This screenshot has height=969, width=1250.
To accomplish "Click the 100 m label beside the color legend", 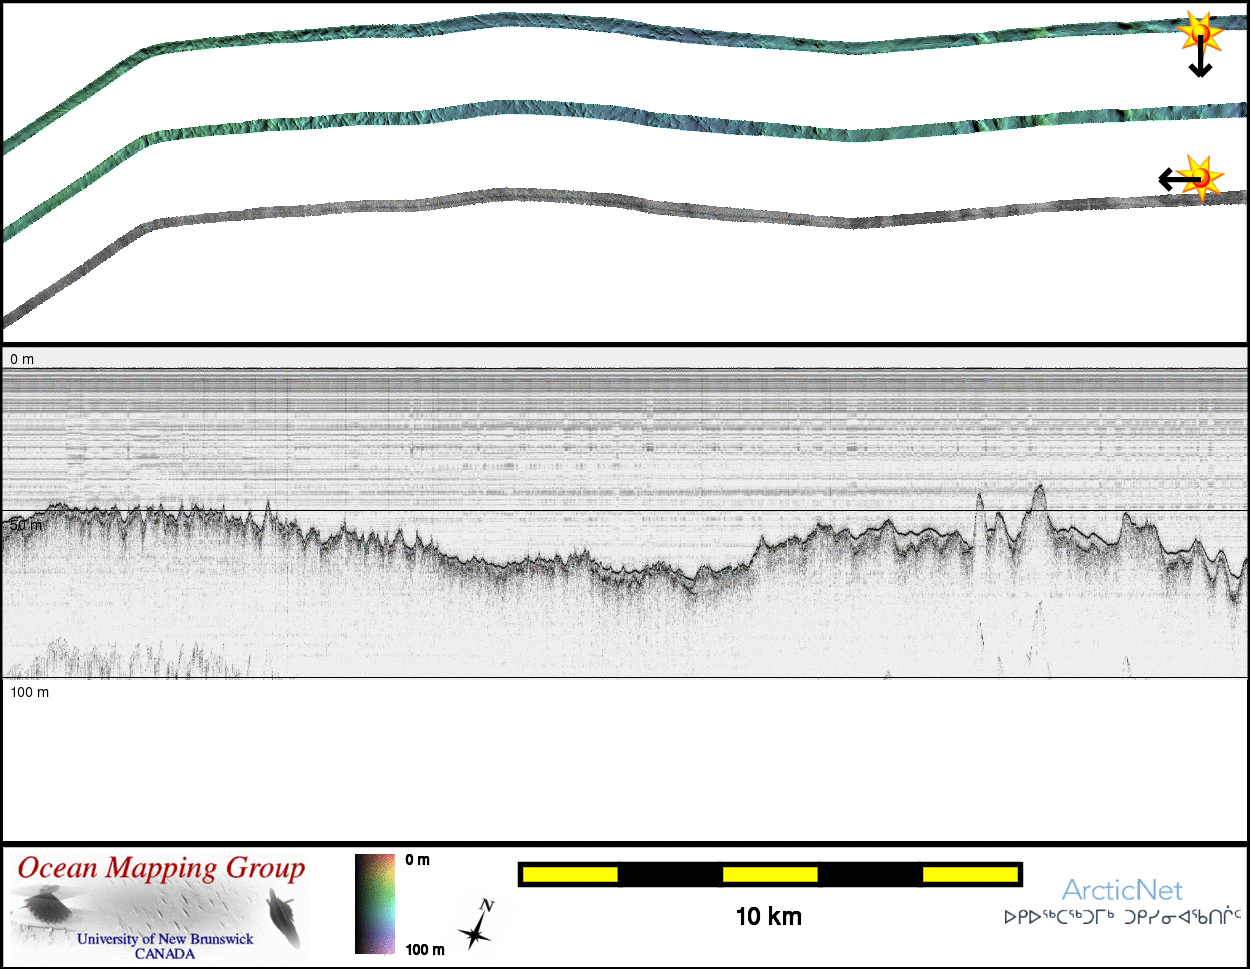I will coord(425,949).
